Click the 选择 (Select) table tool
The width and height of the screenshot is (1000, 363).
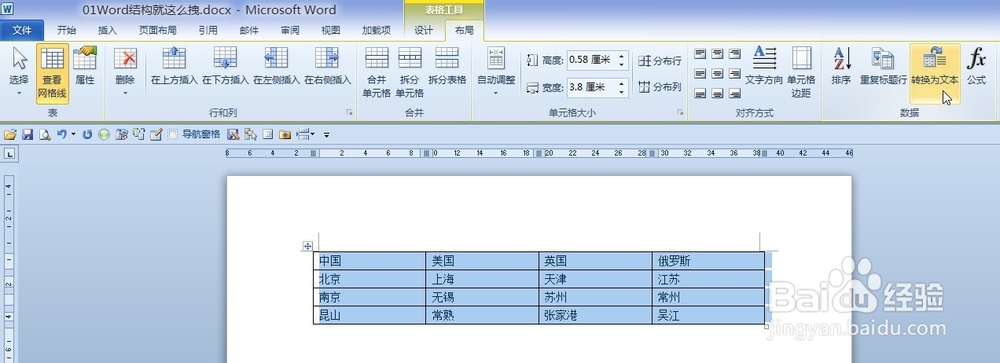[19, 71]
